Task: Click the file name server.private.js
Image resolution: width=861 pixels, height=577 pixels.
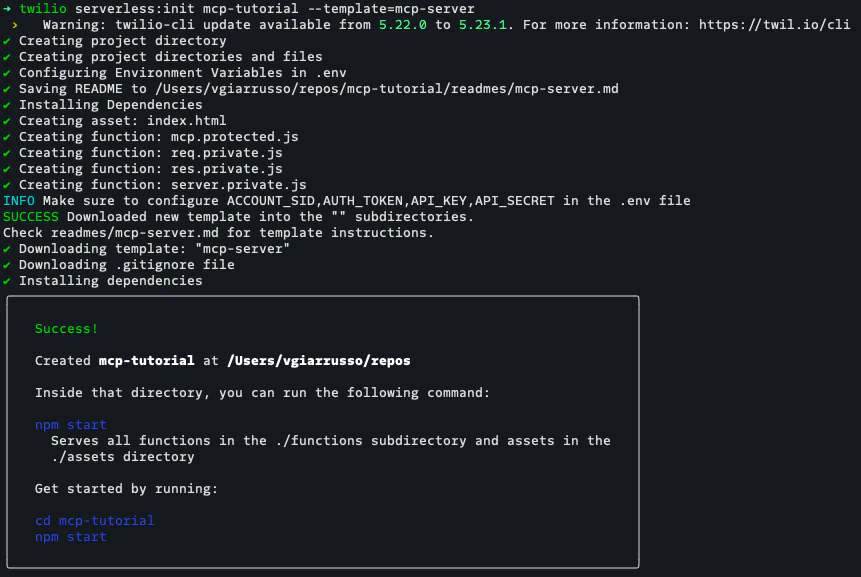Action: tap(238, 184)
